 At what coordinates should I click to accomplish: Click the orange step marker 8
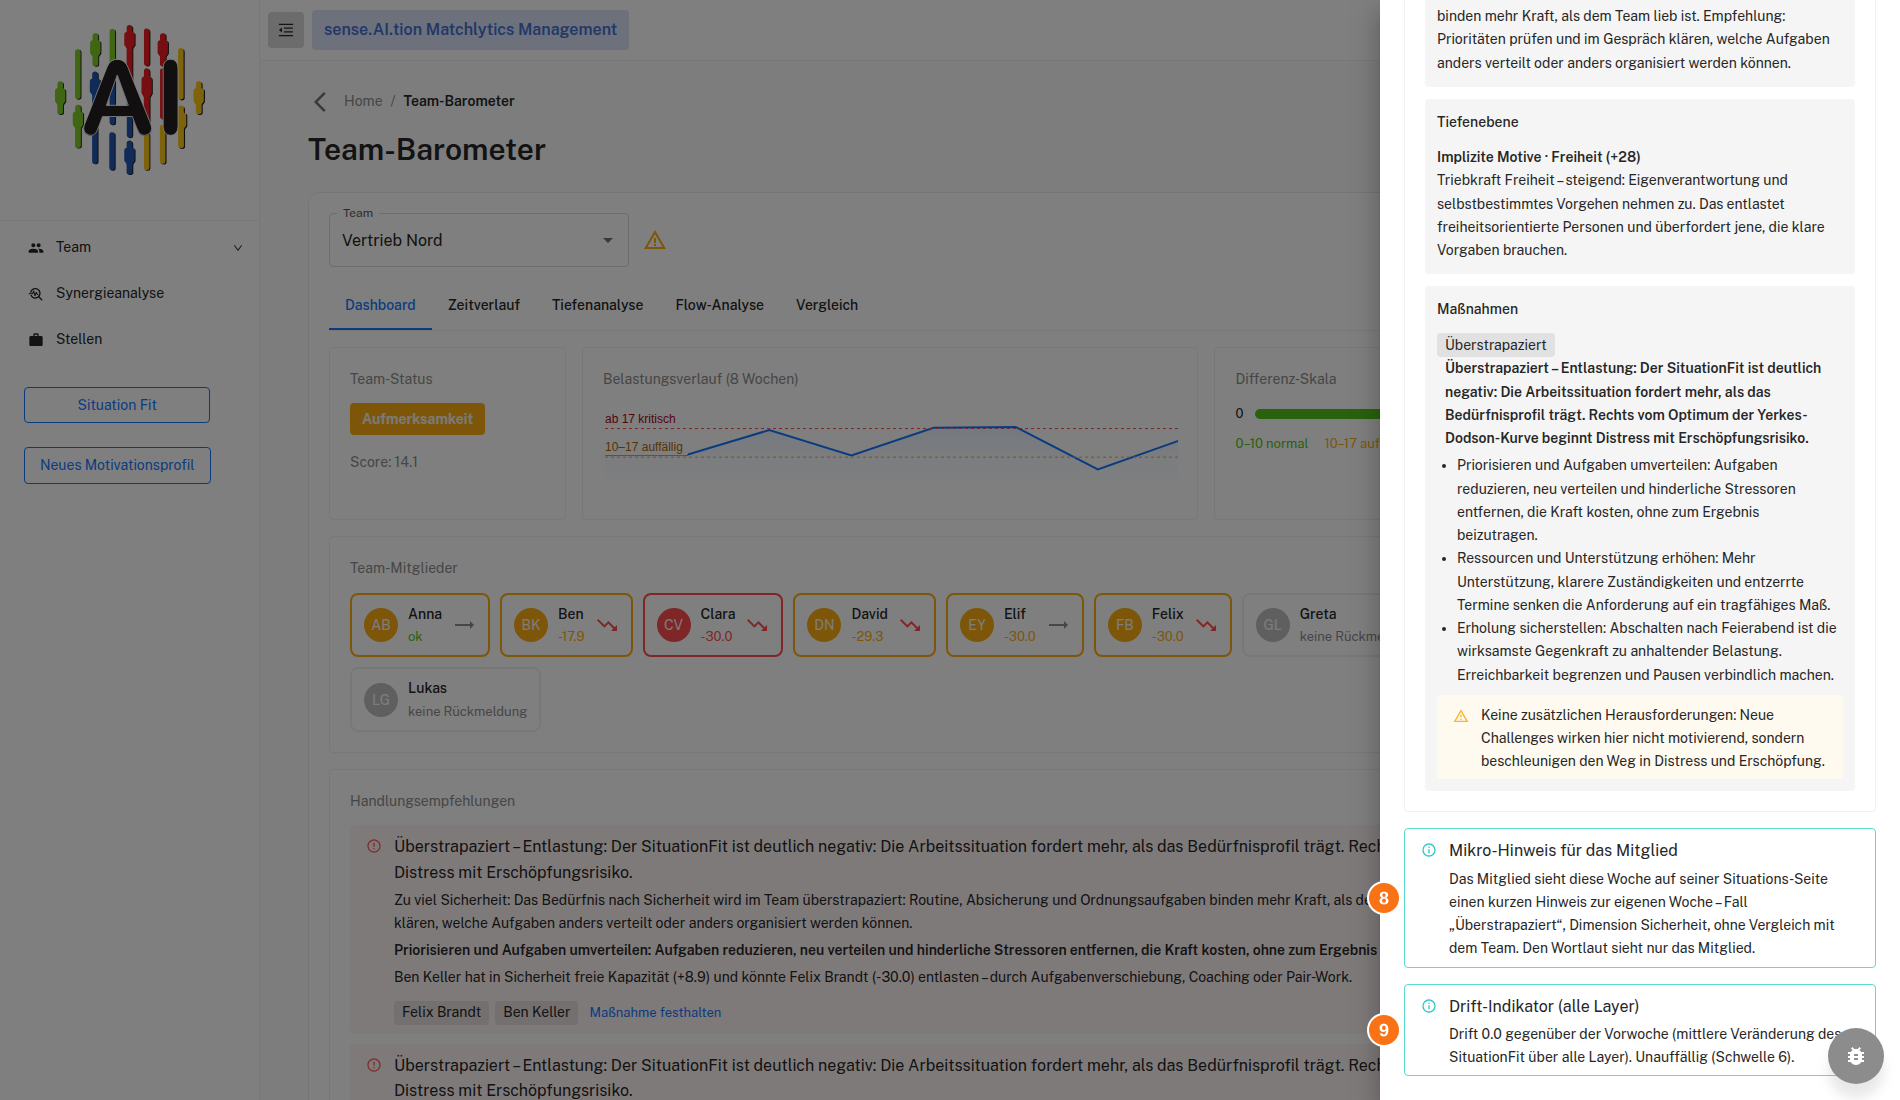click(x=1384, y=898)
